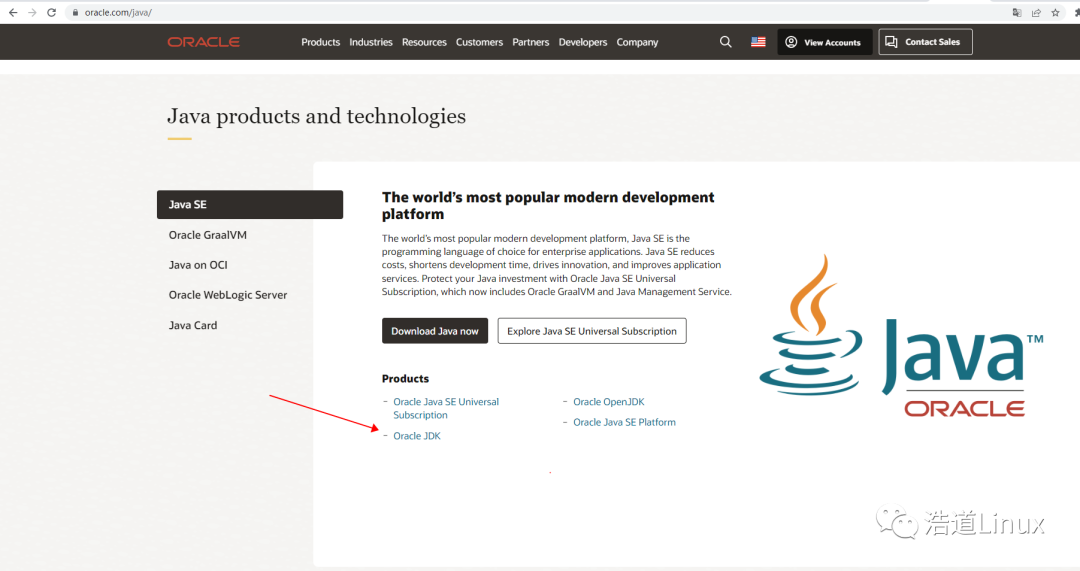
Task: Click the Oracle logo in header
Action: 203,42
